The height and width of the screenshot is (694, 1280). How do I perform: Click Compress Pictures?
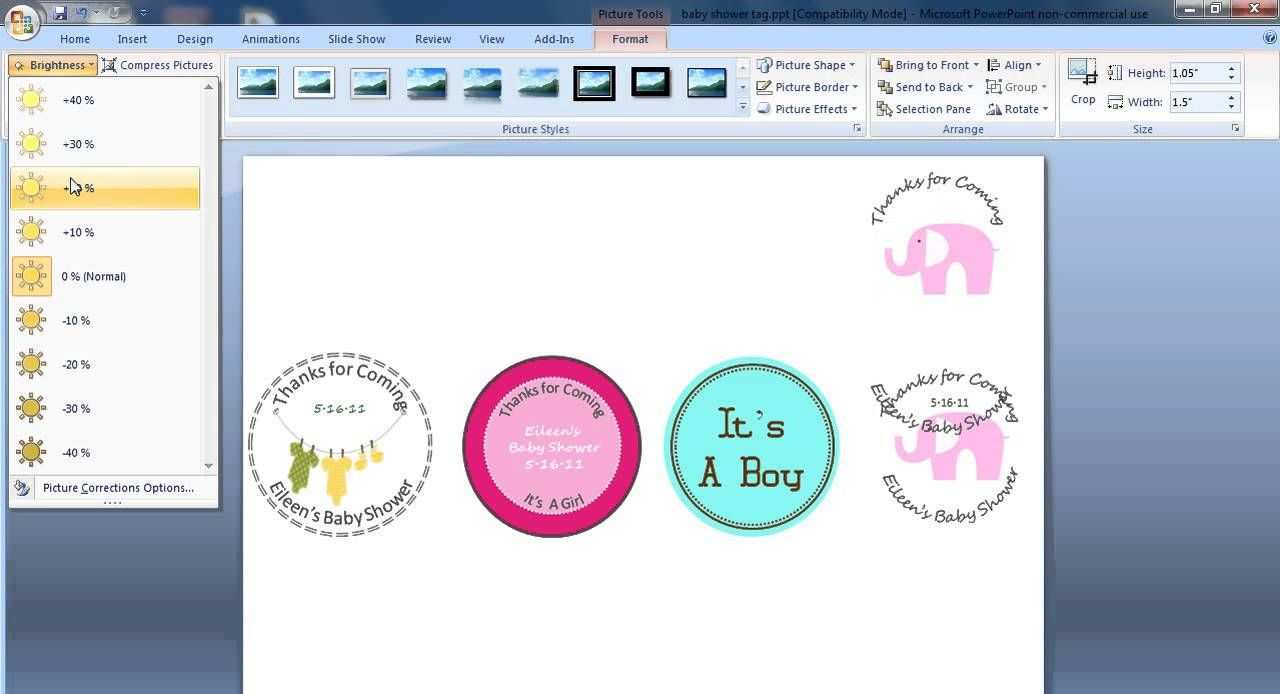point(158,65)
